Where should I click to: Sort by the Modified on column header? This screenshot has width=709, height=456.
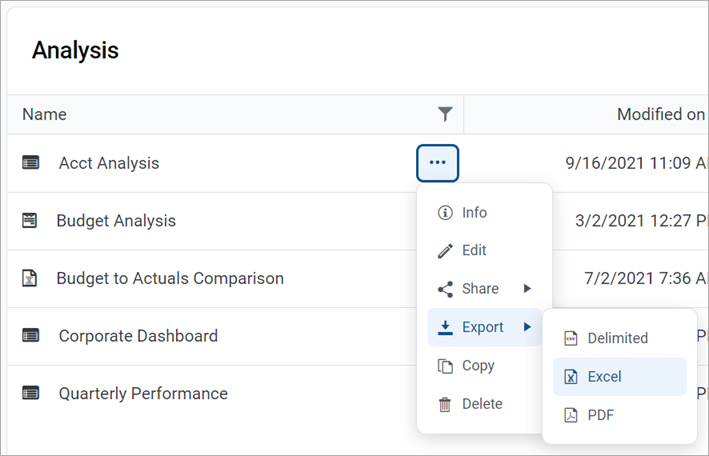660,114
